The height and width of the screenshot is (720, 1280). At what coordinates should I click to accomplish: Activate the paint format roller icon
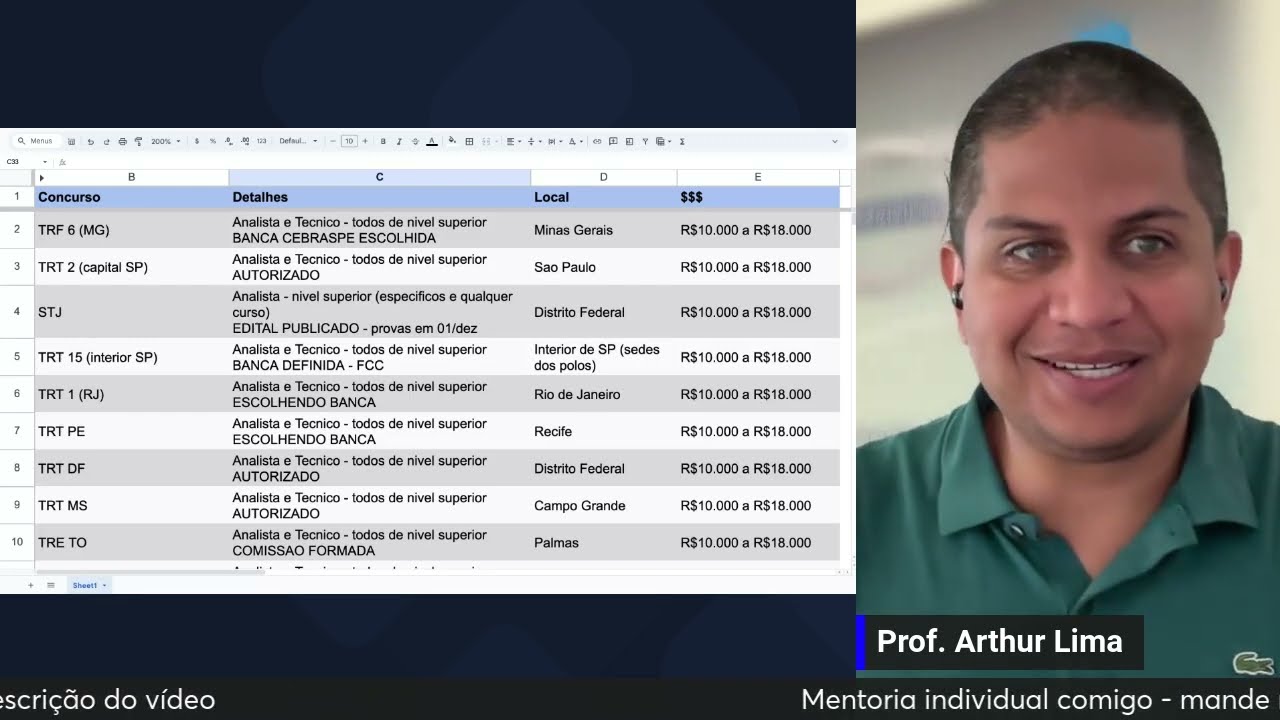138,142
